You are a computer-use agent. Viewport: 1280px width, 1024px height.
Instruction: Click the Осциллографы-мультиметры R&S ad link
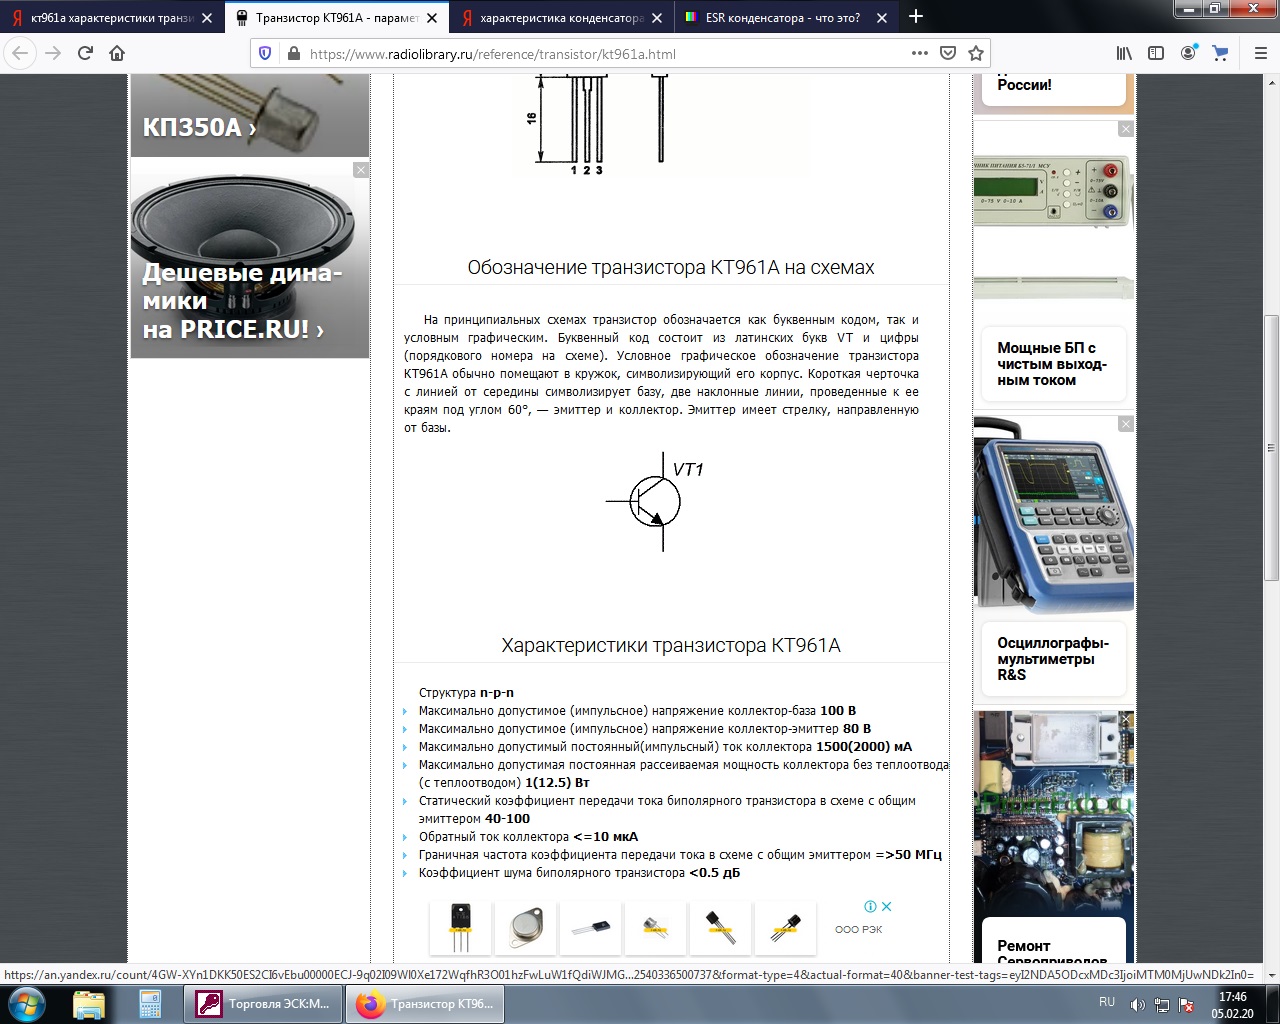[1052, 659]
